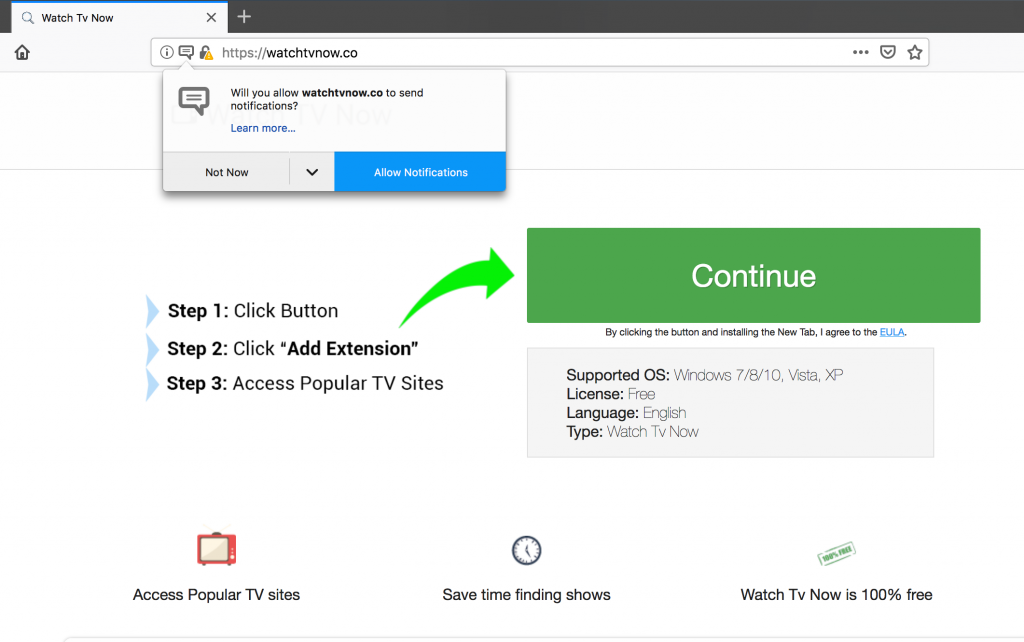
Task: Click the 'Supported OS' line
Action: 705,375
